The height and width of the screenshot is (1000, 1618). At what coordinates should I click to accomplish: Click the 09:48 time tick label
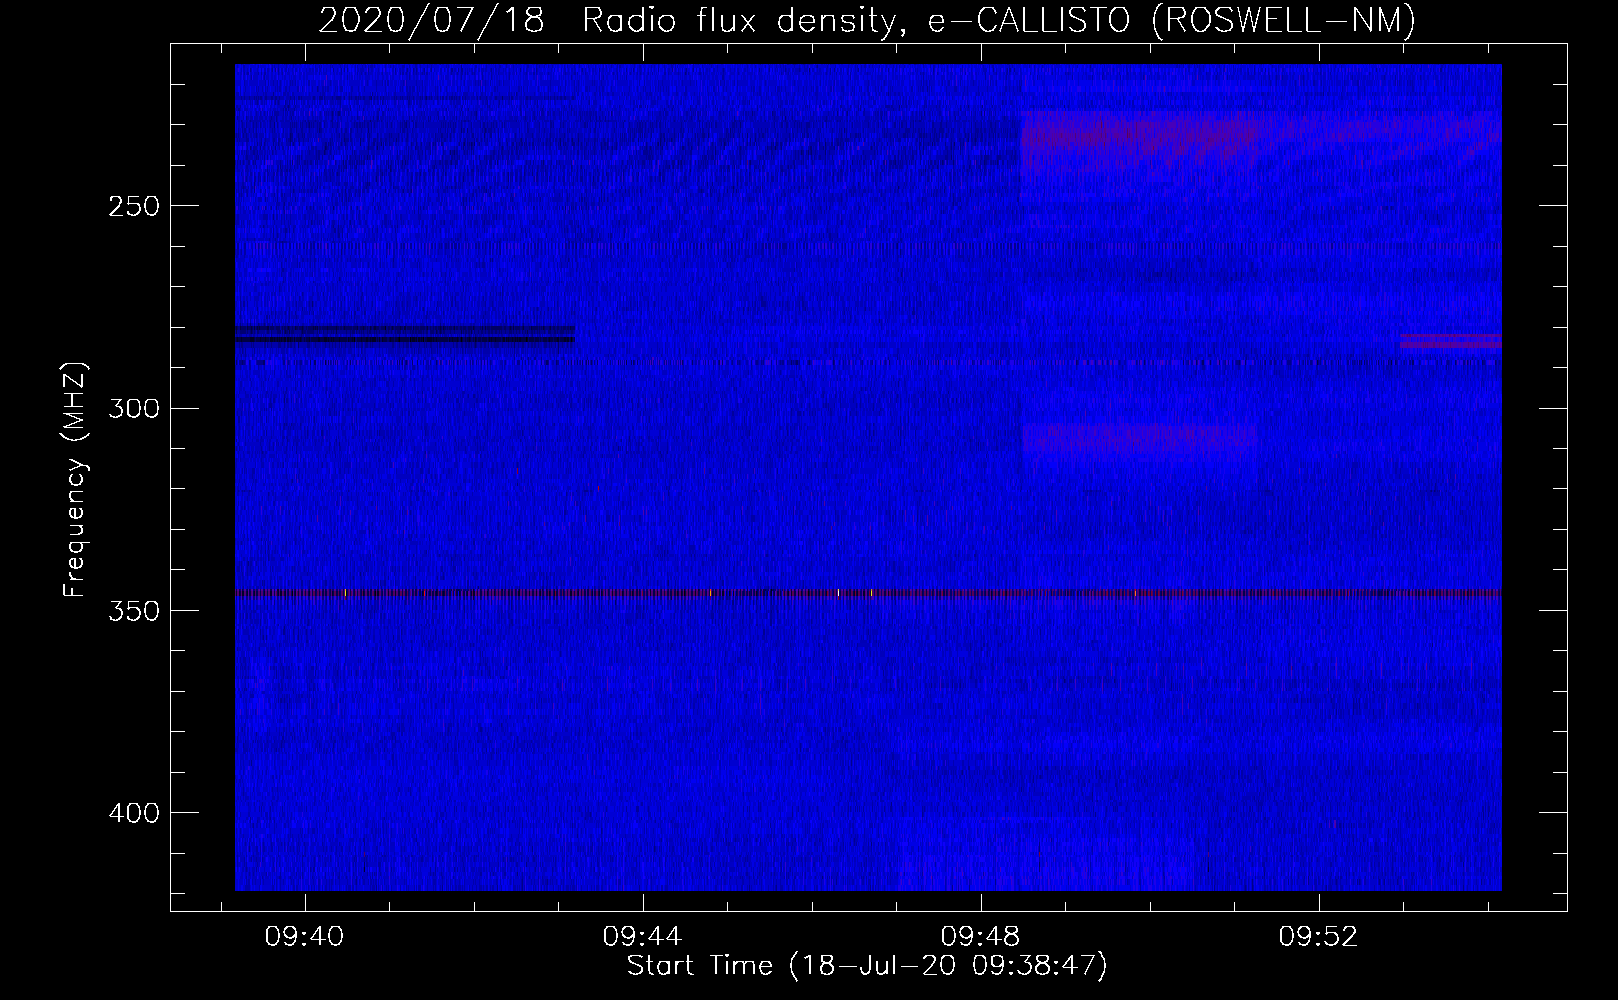pos(980,936)
